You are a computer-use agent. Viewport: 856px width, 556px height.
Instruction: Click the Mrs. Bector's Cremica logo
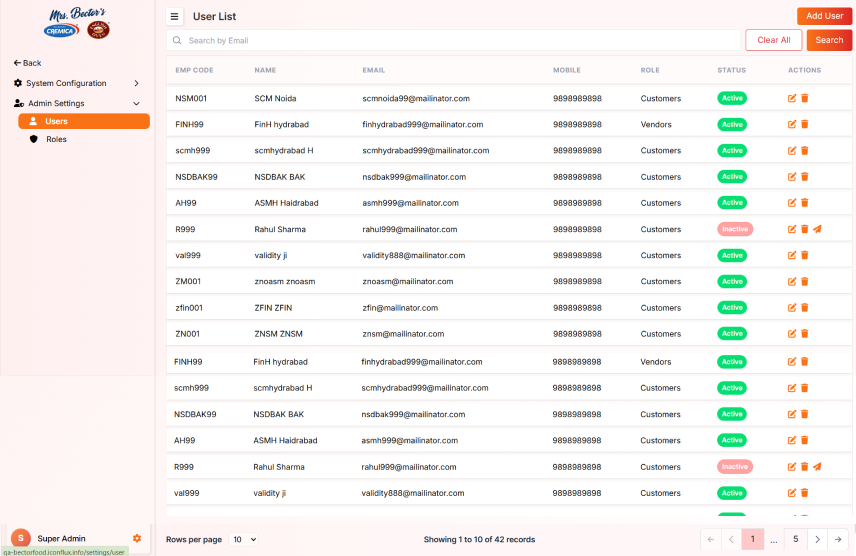(x=77, y=24)
